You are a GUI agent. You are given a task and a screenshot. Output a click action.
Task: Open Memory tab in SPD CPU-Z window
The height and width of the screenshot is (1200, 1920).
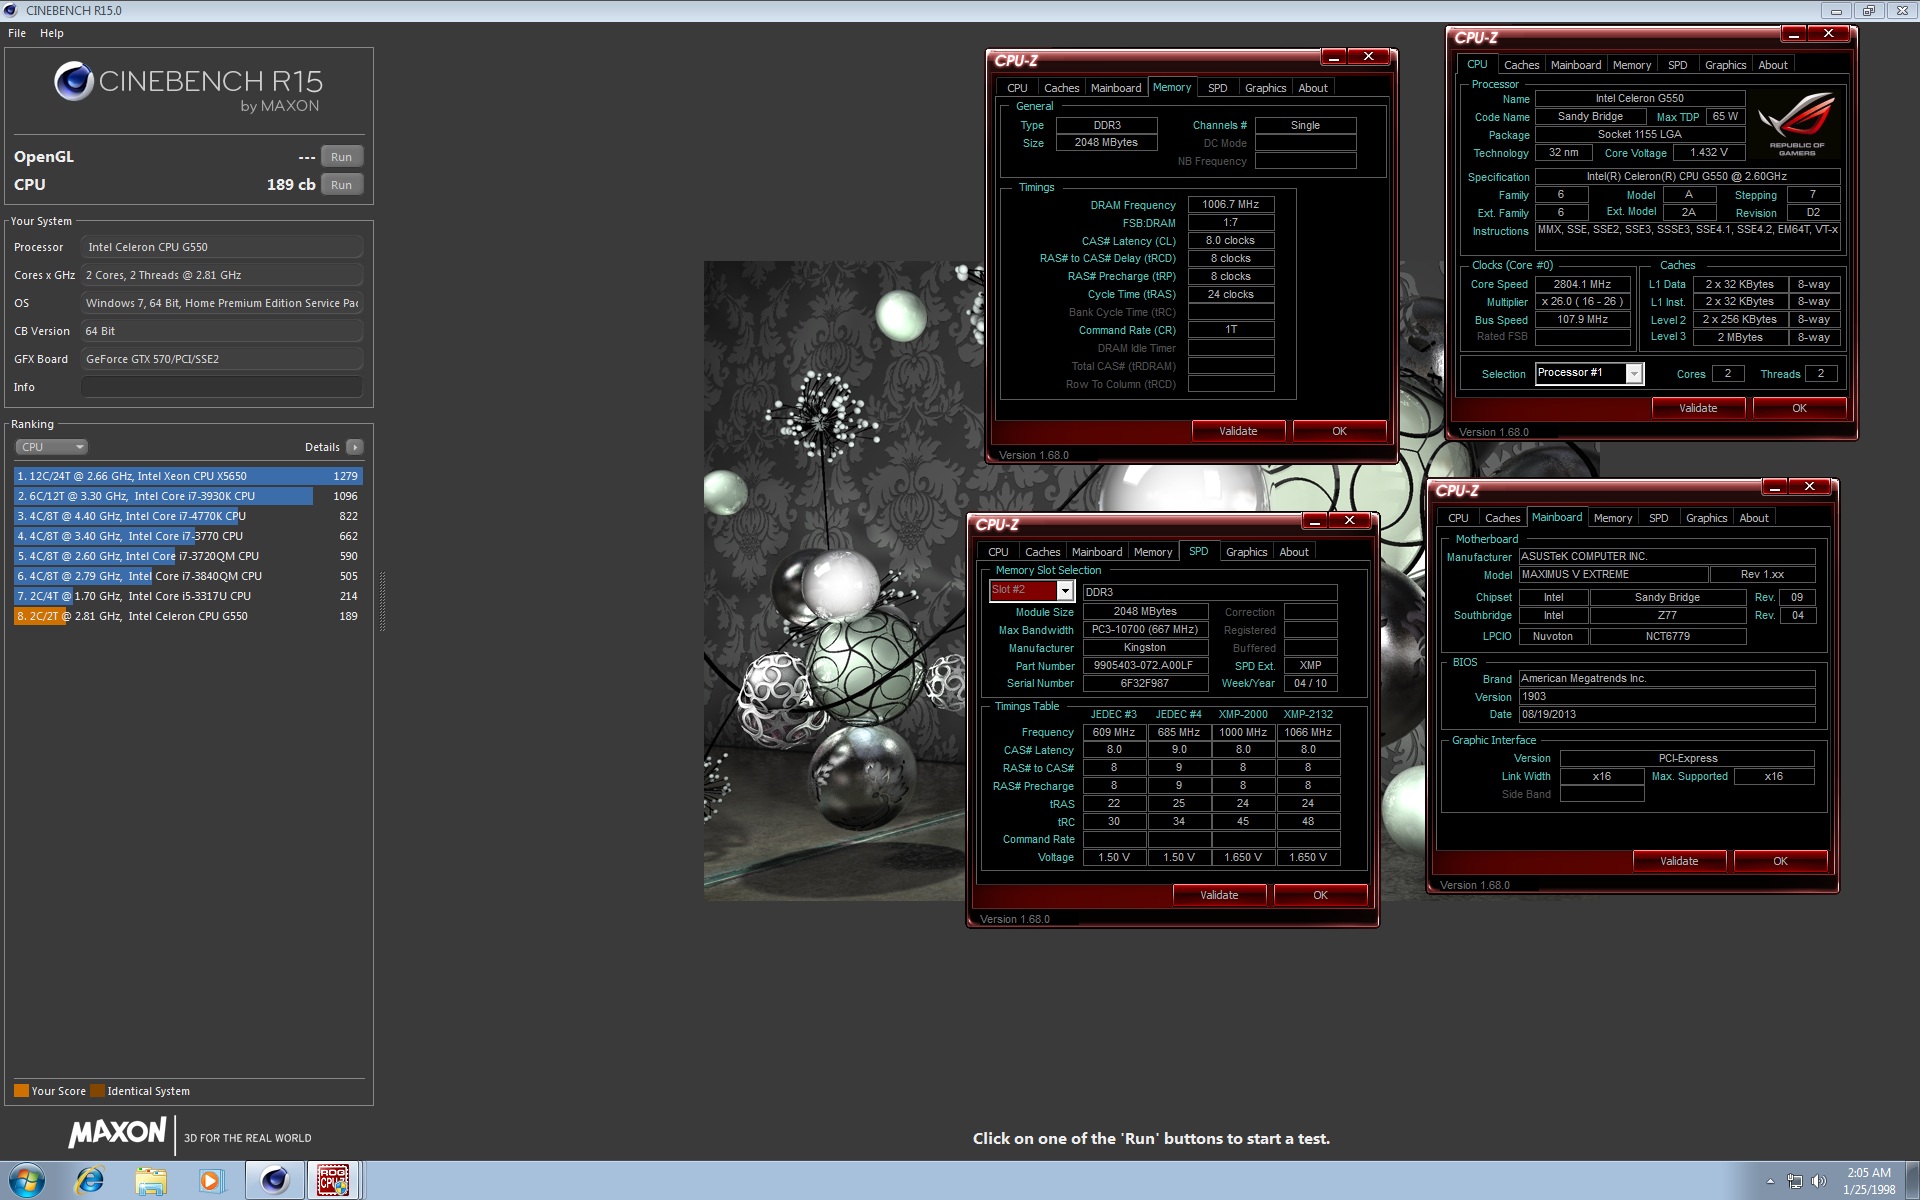1152,552
